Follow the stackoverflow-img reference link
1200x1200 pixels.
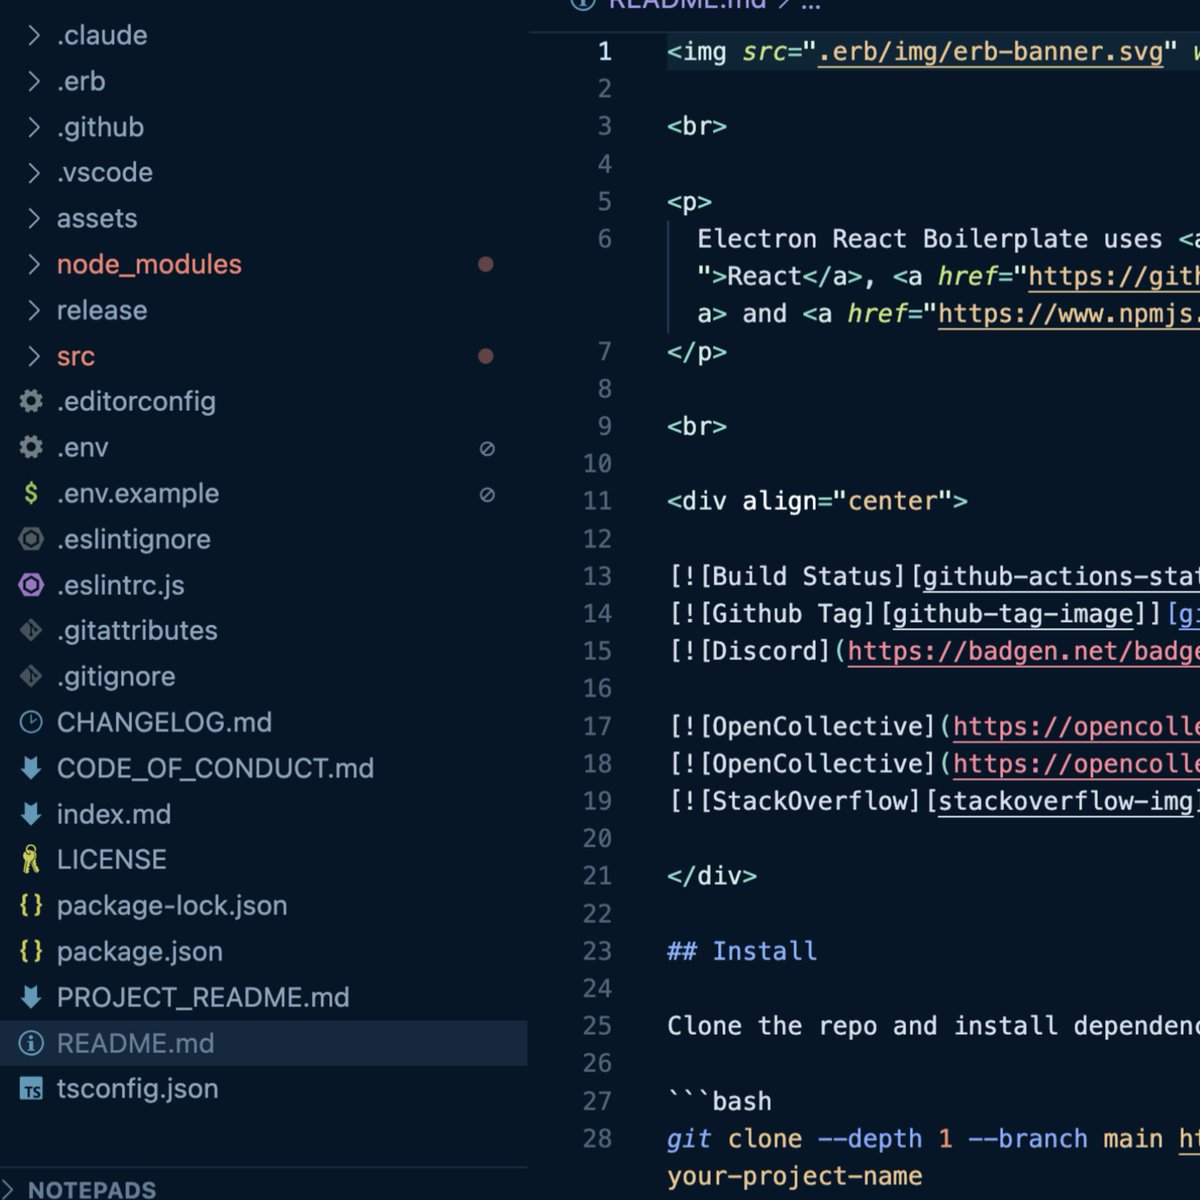[x=1066, y=801]
